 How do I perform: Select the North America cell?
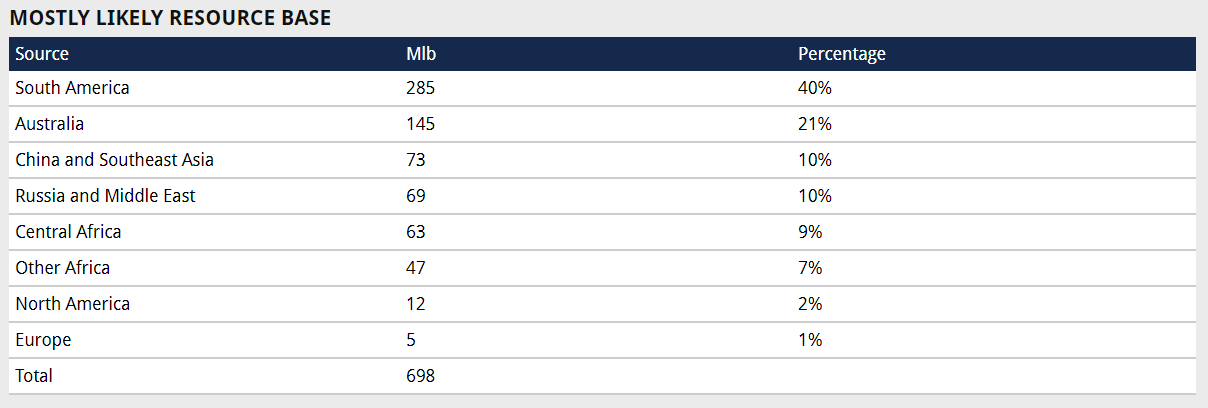pos(72,304)
